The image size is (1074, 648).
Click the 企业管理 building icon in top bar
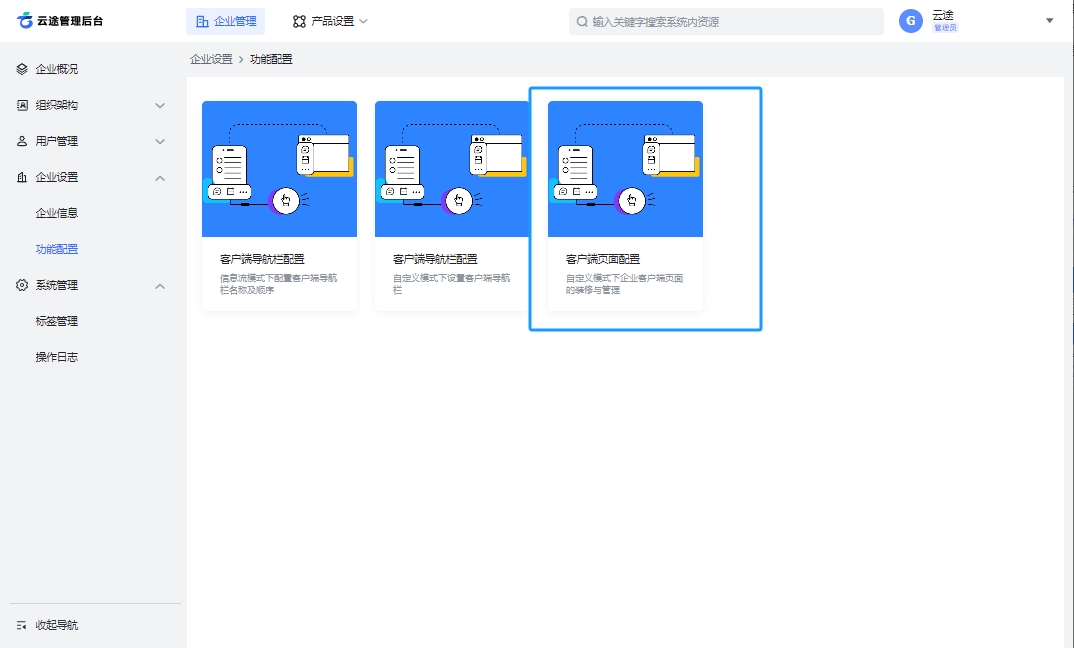coord(202,22)
